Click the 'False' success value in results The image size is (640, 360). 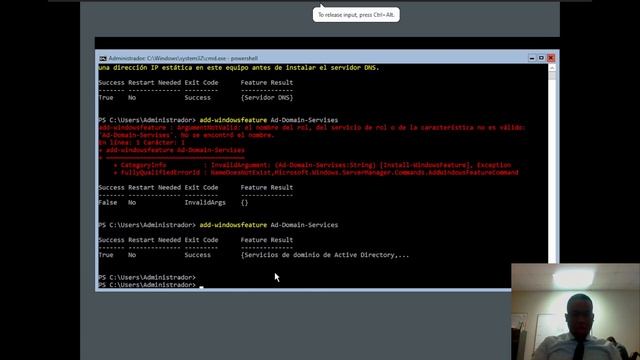[x=108, y=202]
